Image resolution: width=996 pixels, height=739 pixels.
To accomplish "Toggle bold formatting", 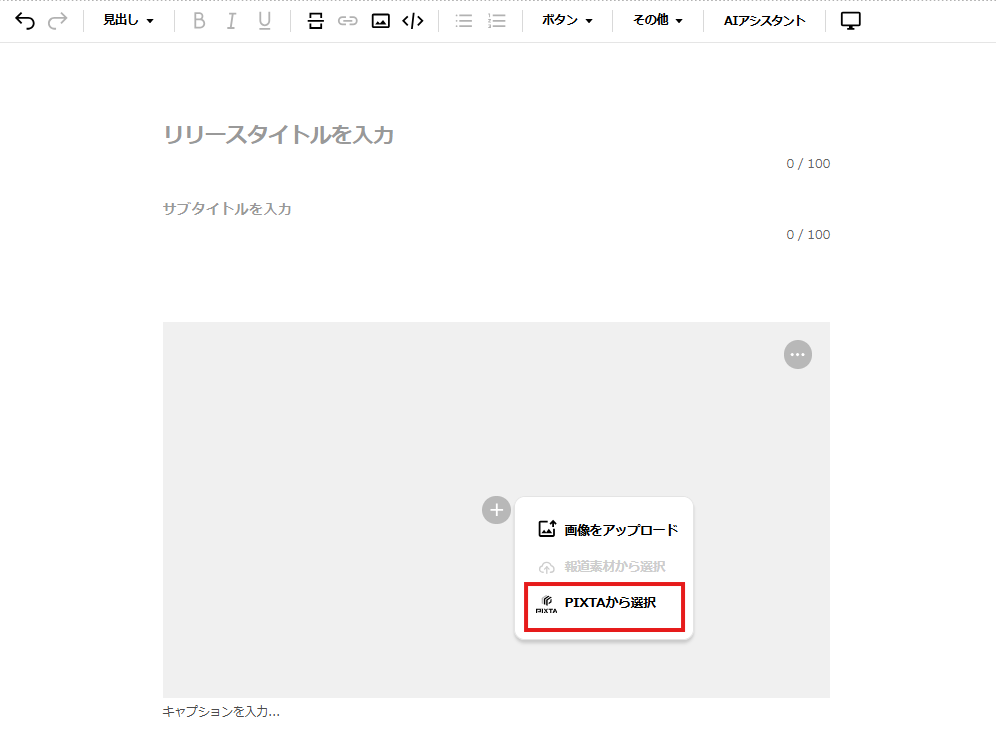I will coord(199,21).
